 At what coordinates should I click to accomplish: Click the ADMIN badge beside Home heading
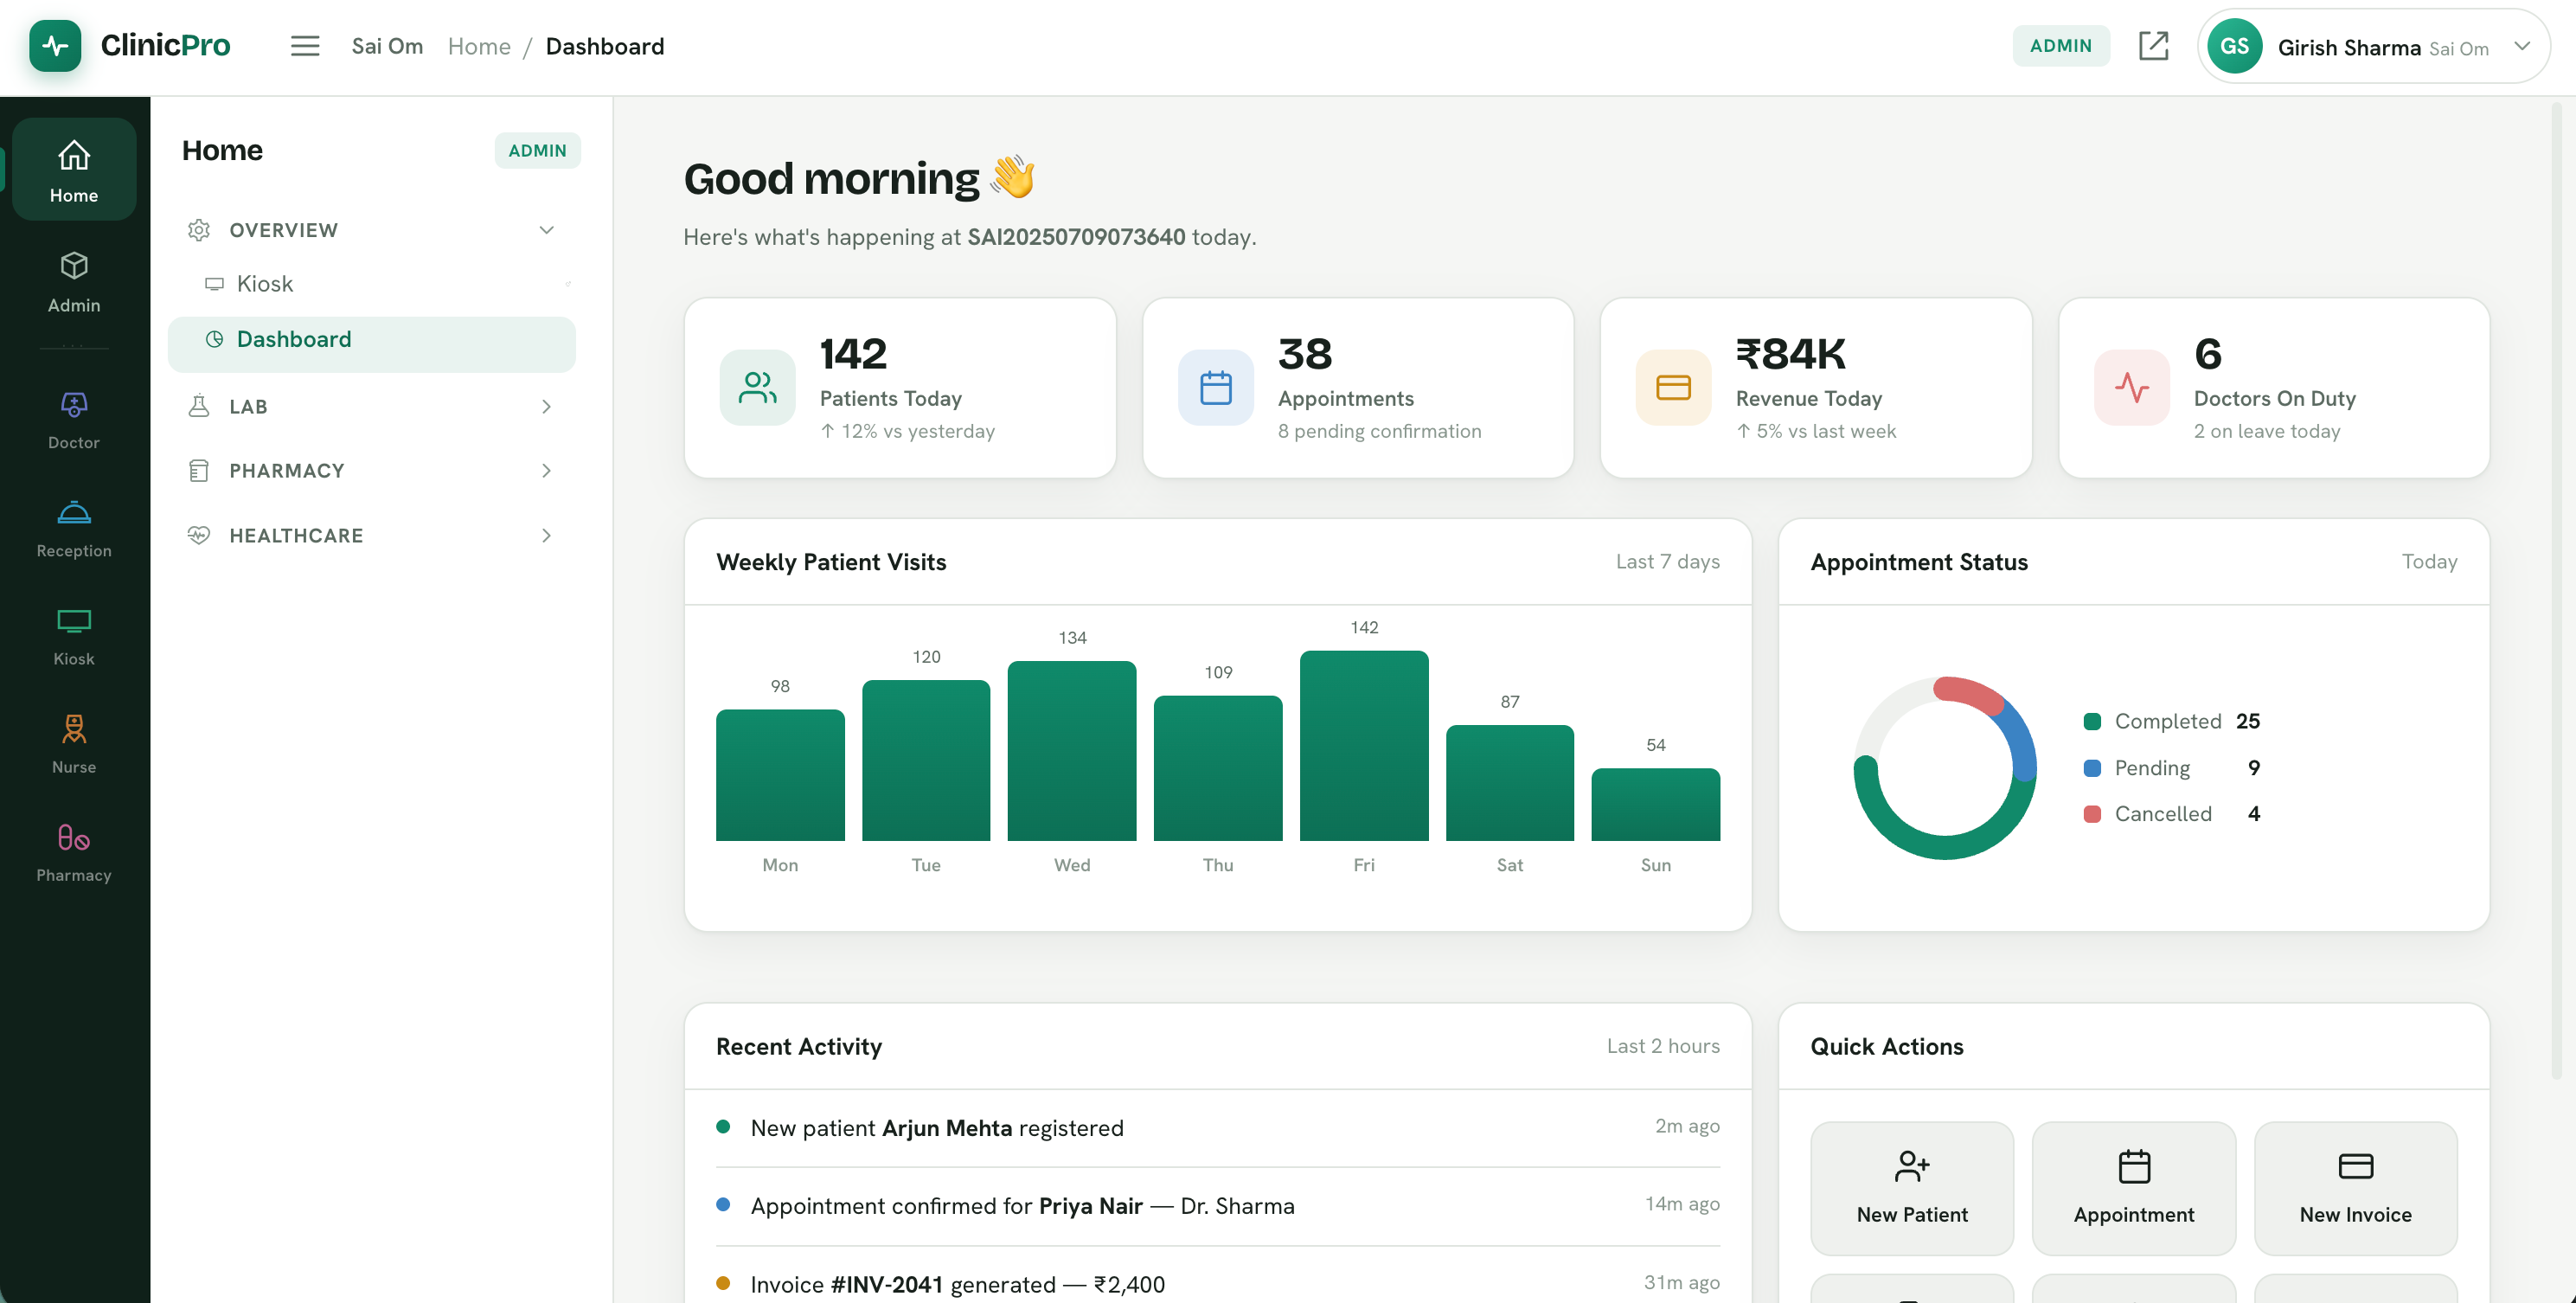pos(537,150)
